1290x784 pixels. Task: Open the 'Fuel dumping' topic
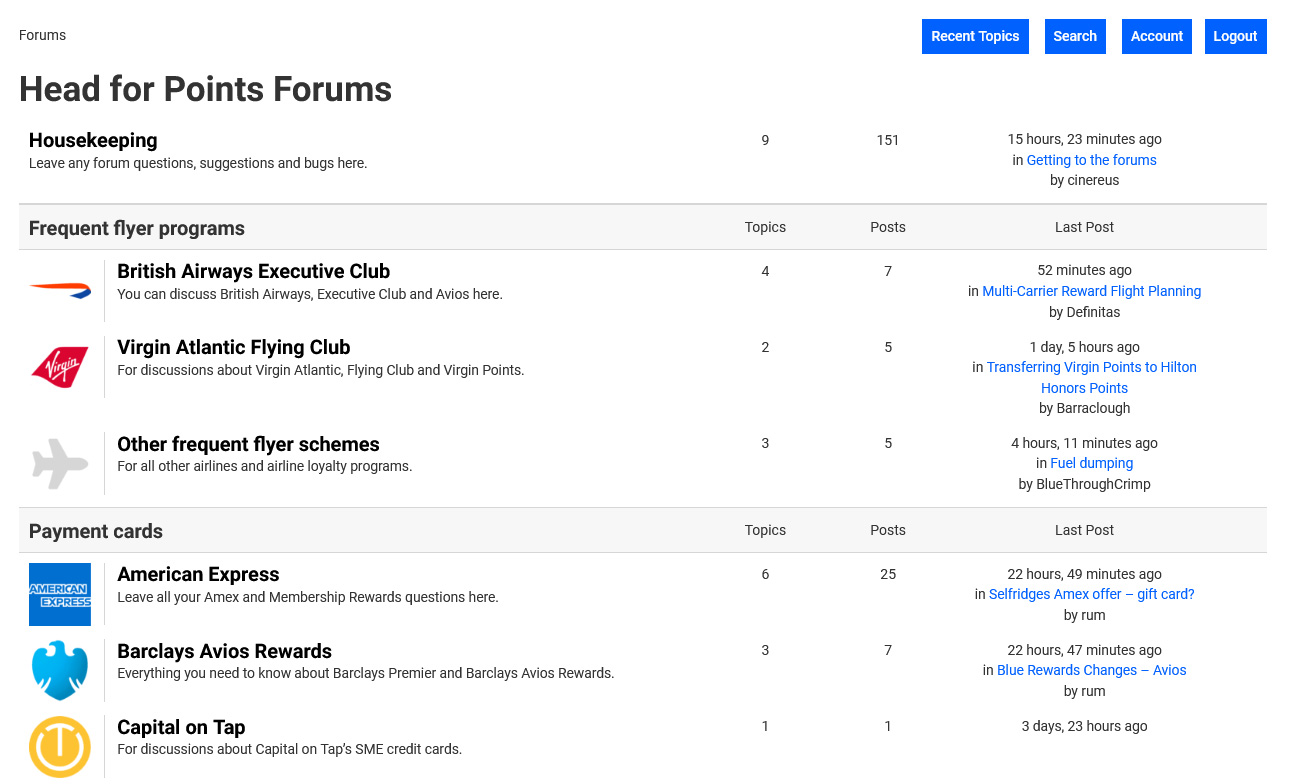tap(1091, 463)
